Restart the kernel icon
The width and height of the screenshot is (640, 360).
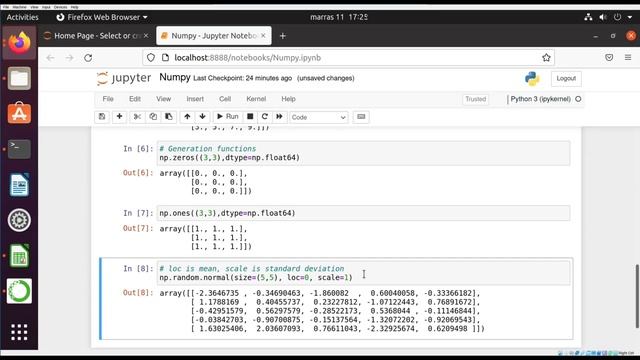[264, 117]
